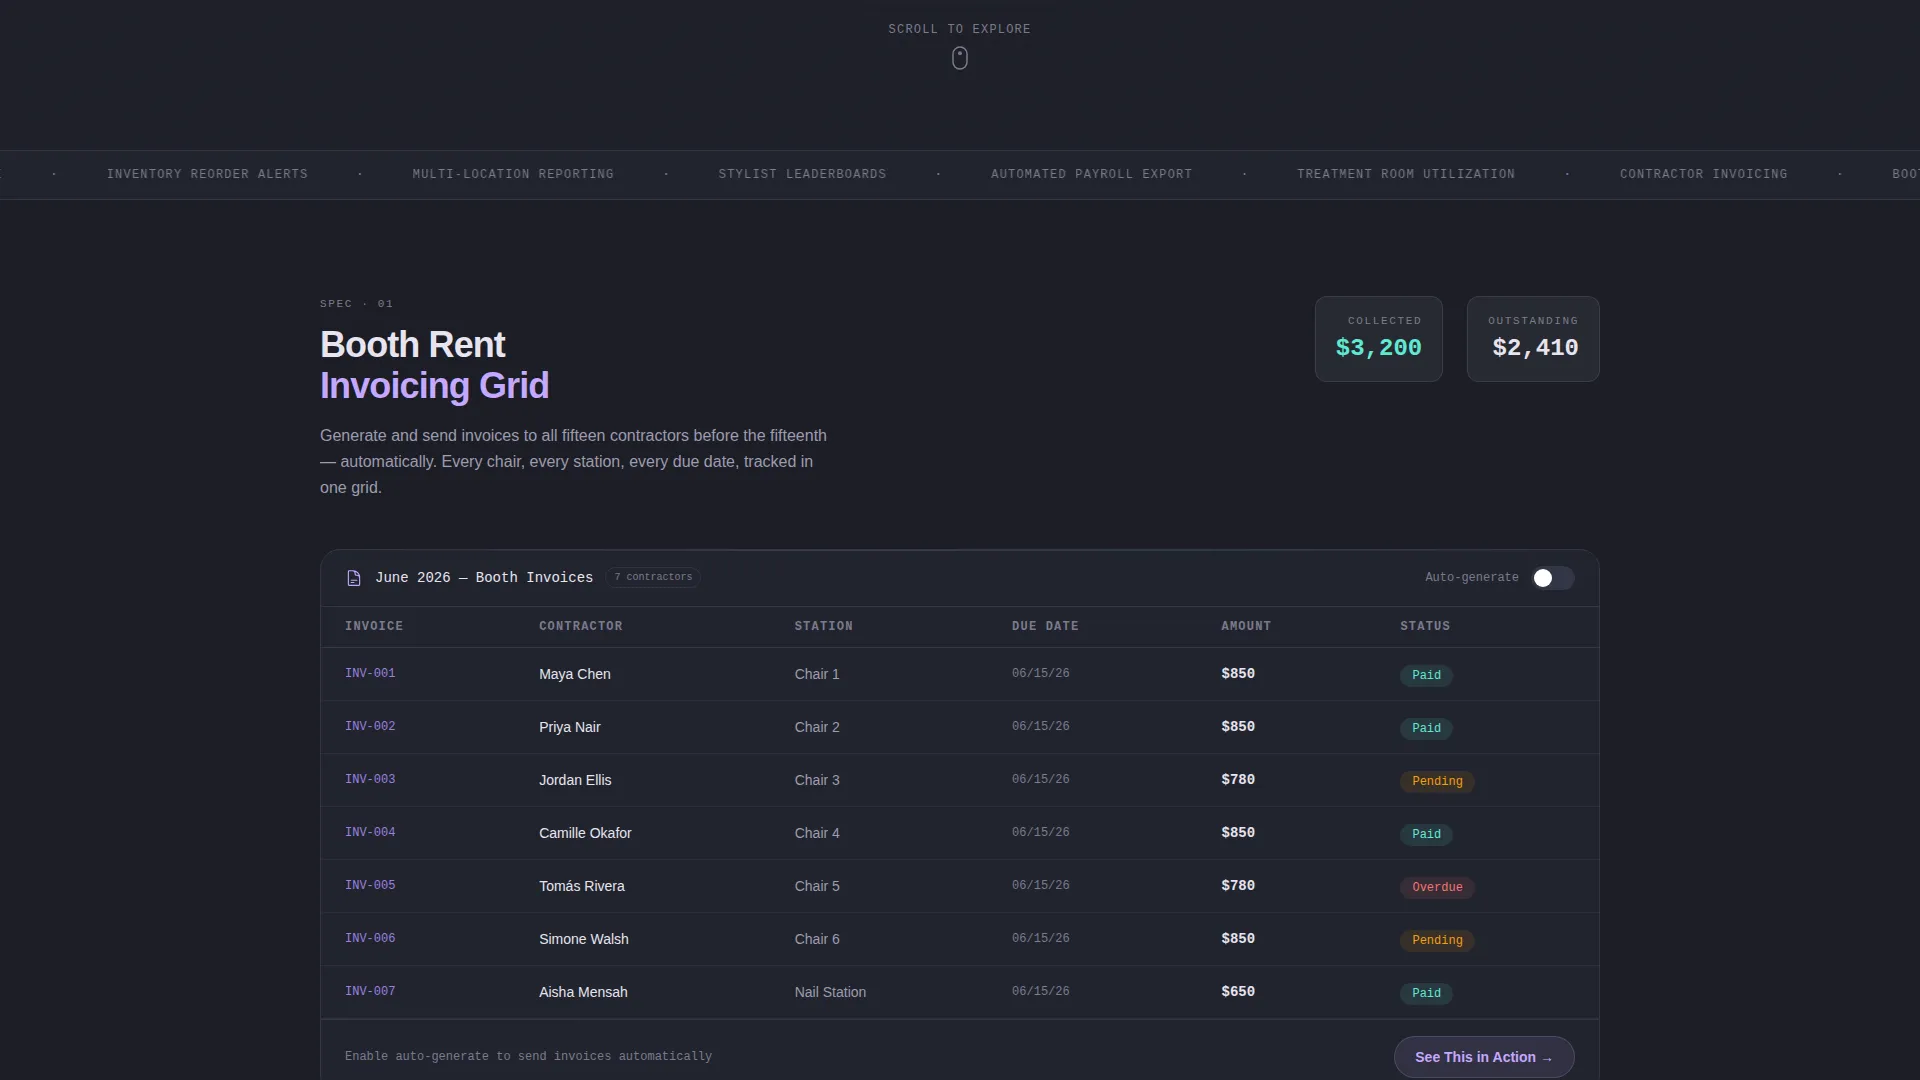1920x1080 pixels.
Task: Click the Pending badge for Simone Walsh
Action: tap(1437, 940)
